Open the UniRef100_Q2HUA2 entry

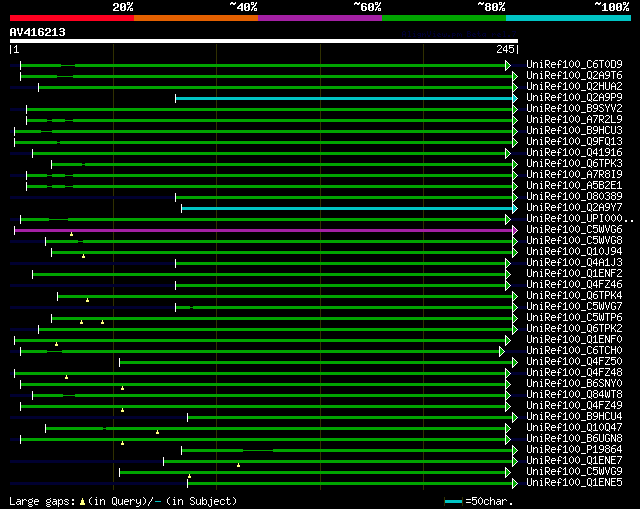coord(574,87)
